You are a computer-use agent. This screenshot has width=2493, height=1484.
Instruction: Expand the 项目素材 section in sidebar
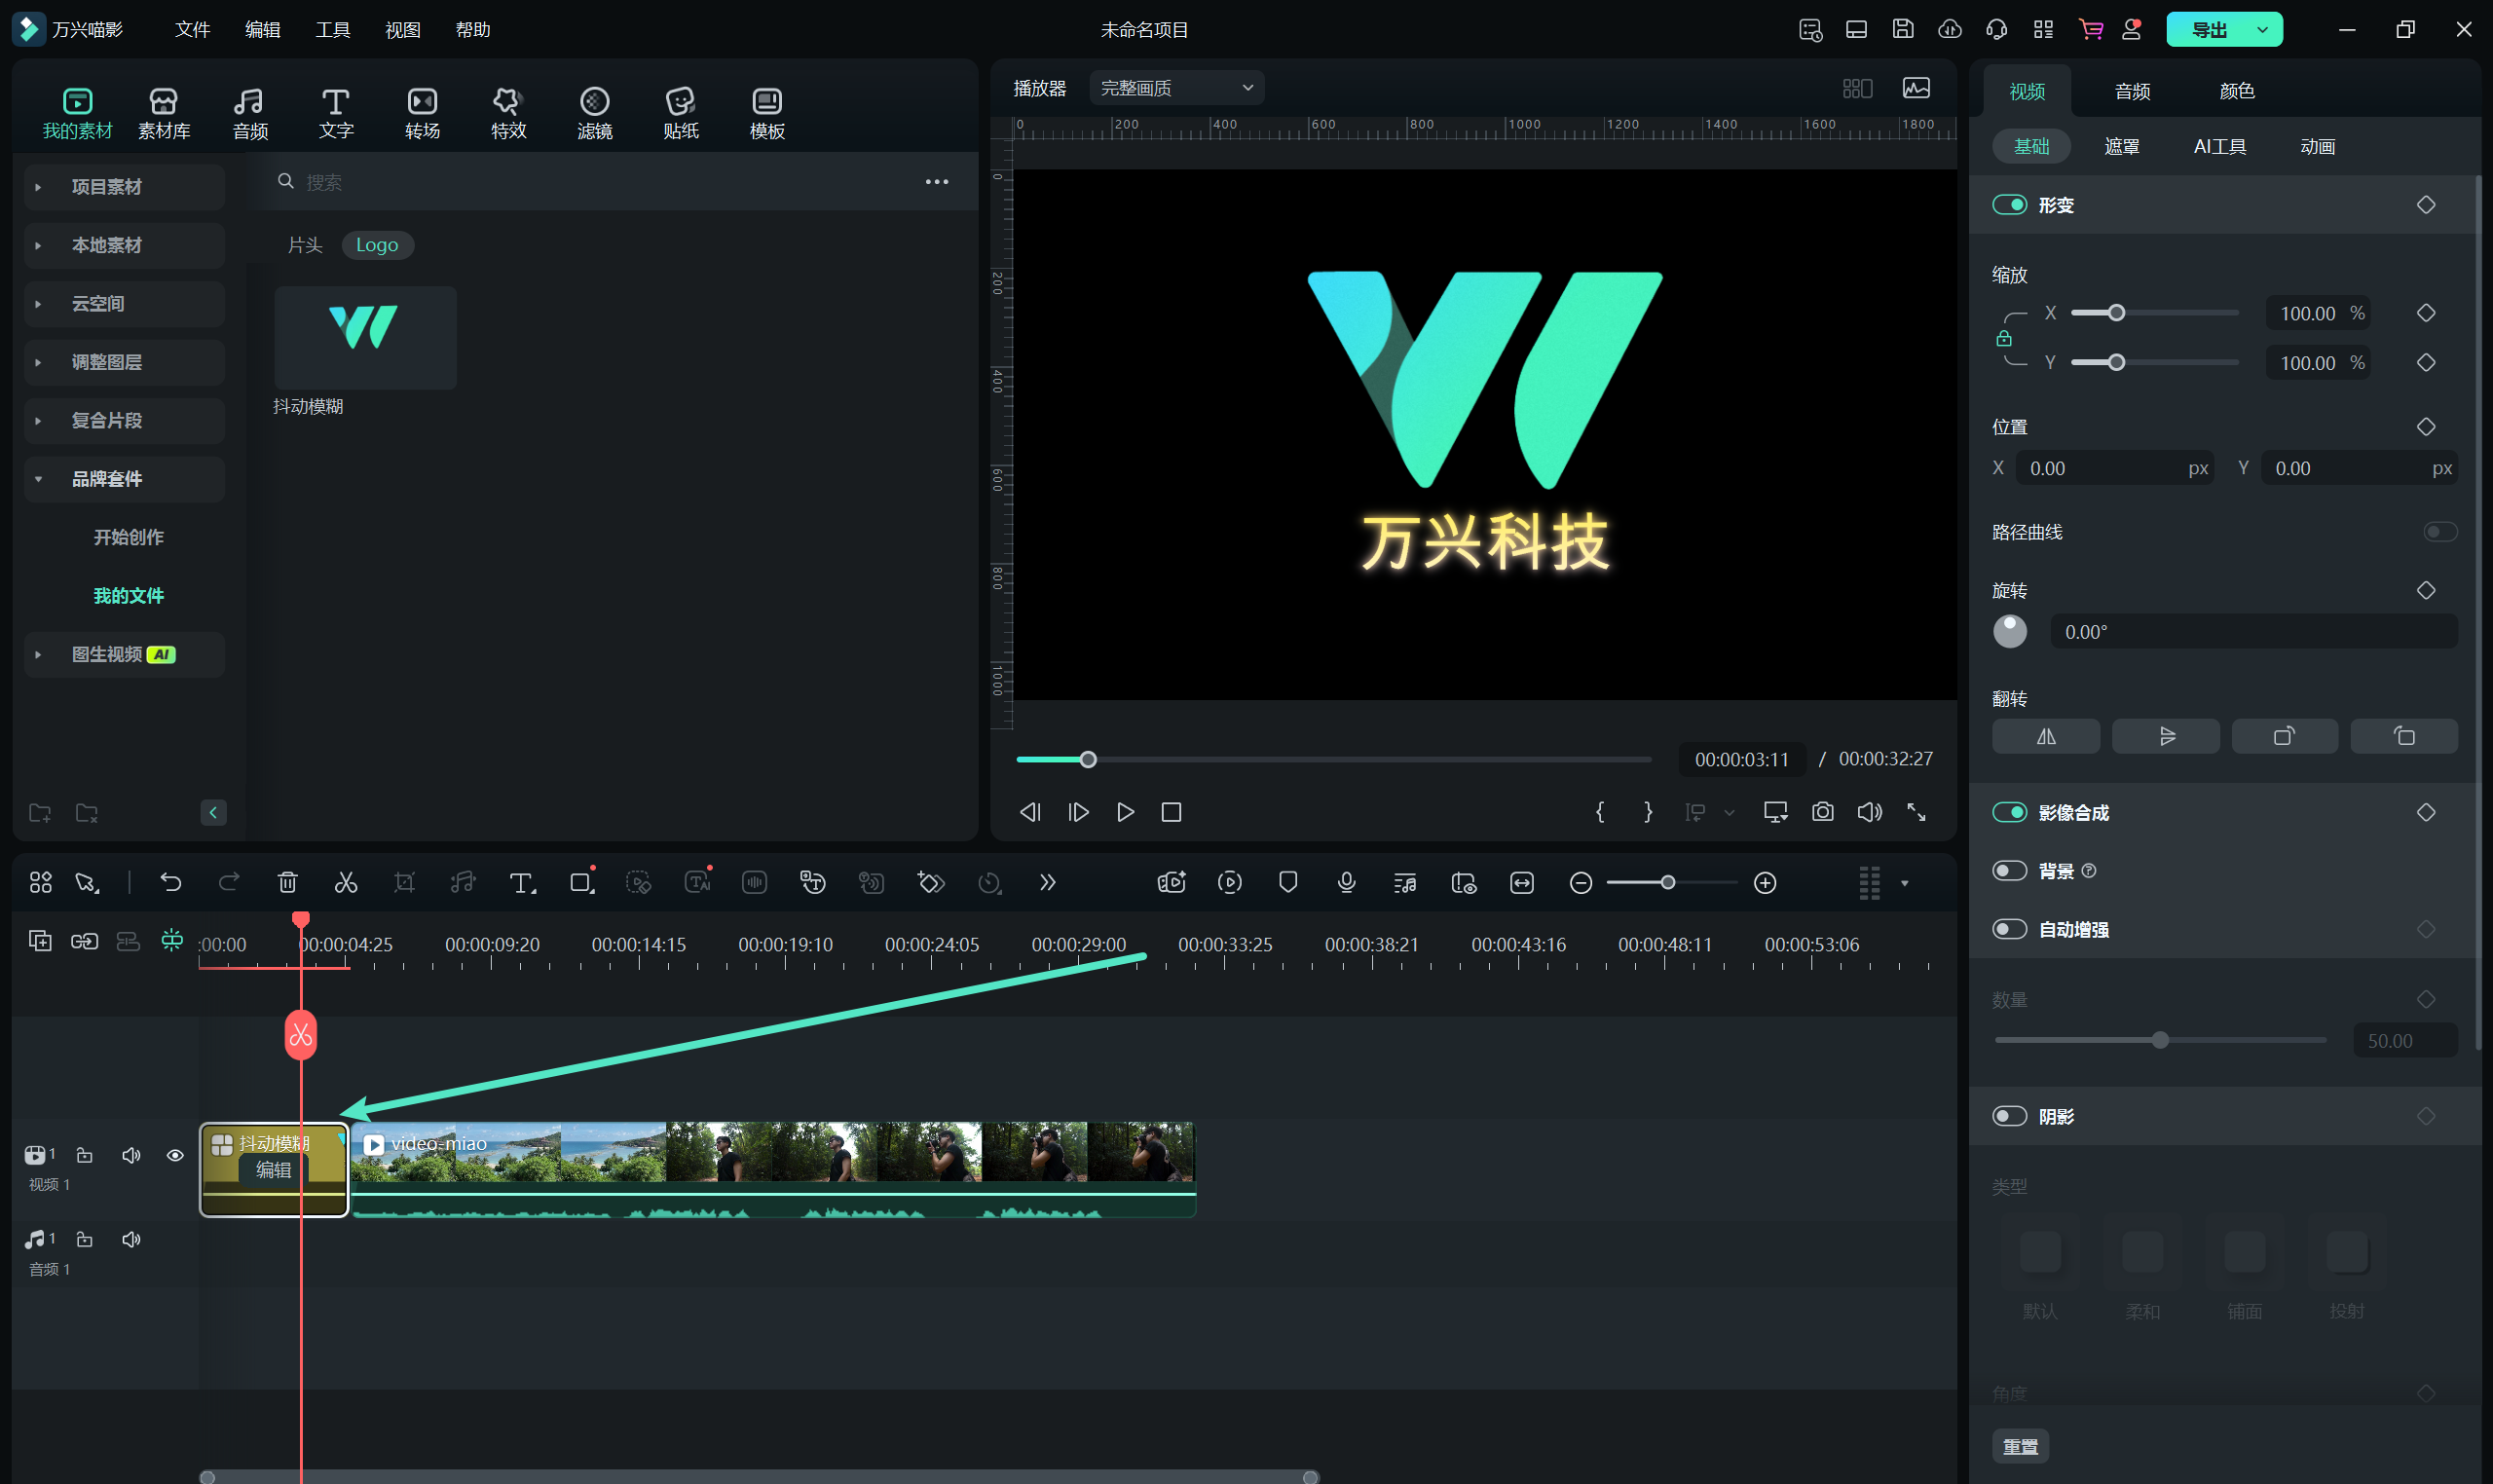pos(38,187)
